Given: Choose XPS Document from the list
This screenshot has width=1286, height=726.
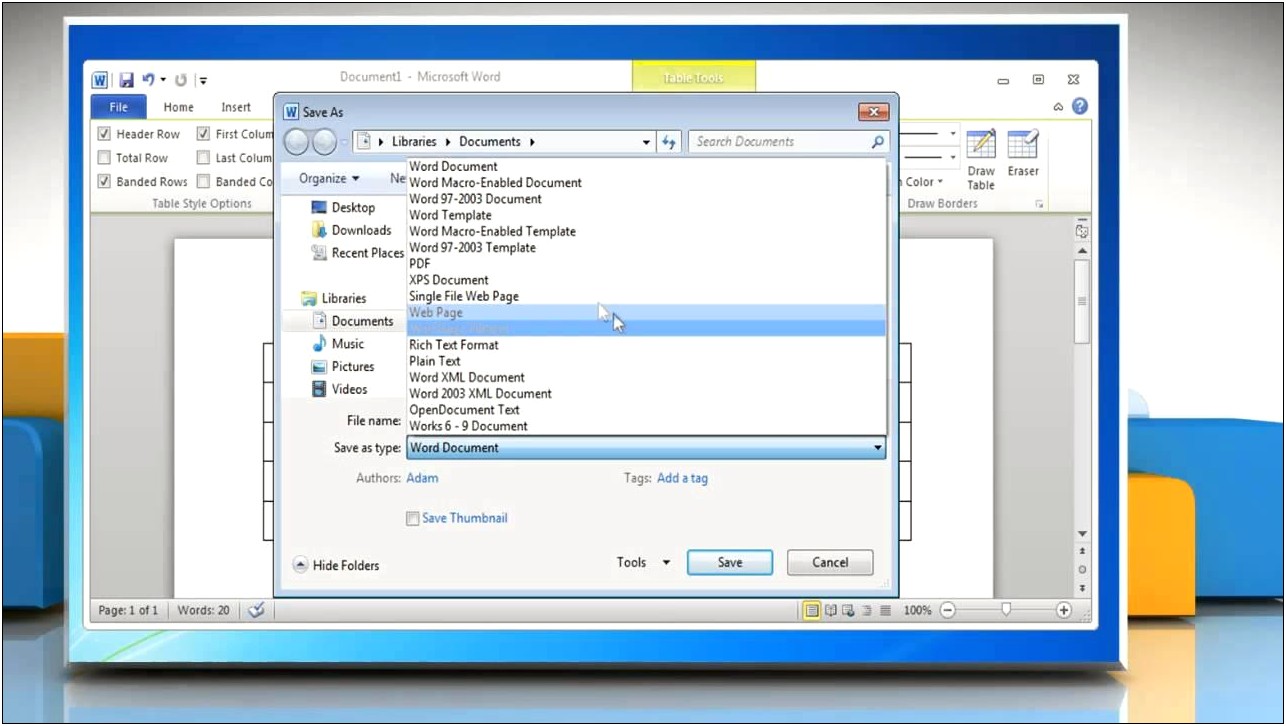Looking at the screenshot, I should point(646,280).
